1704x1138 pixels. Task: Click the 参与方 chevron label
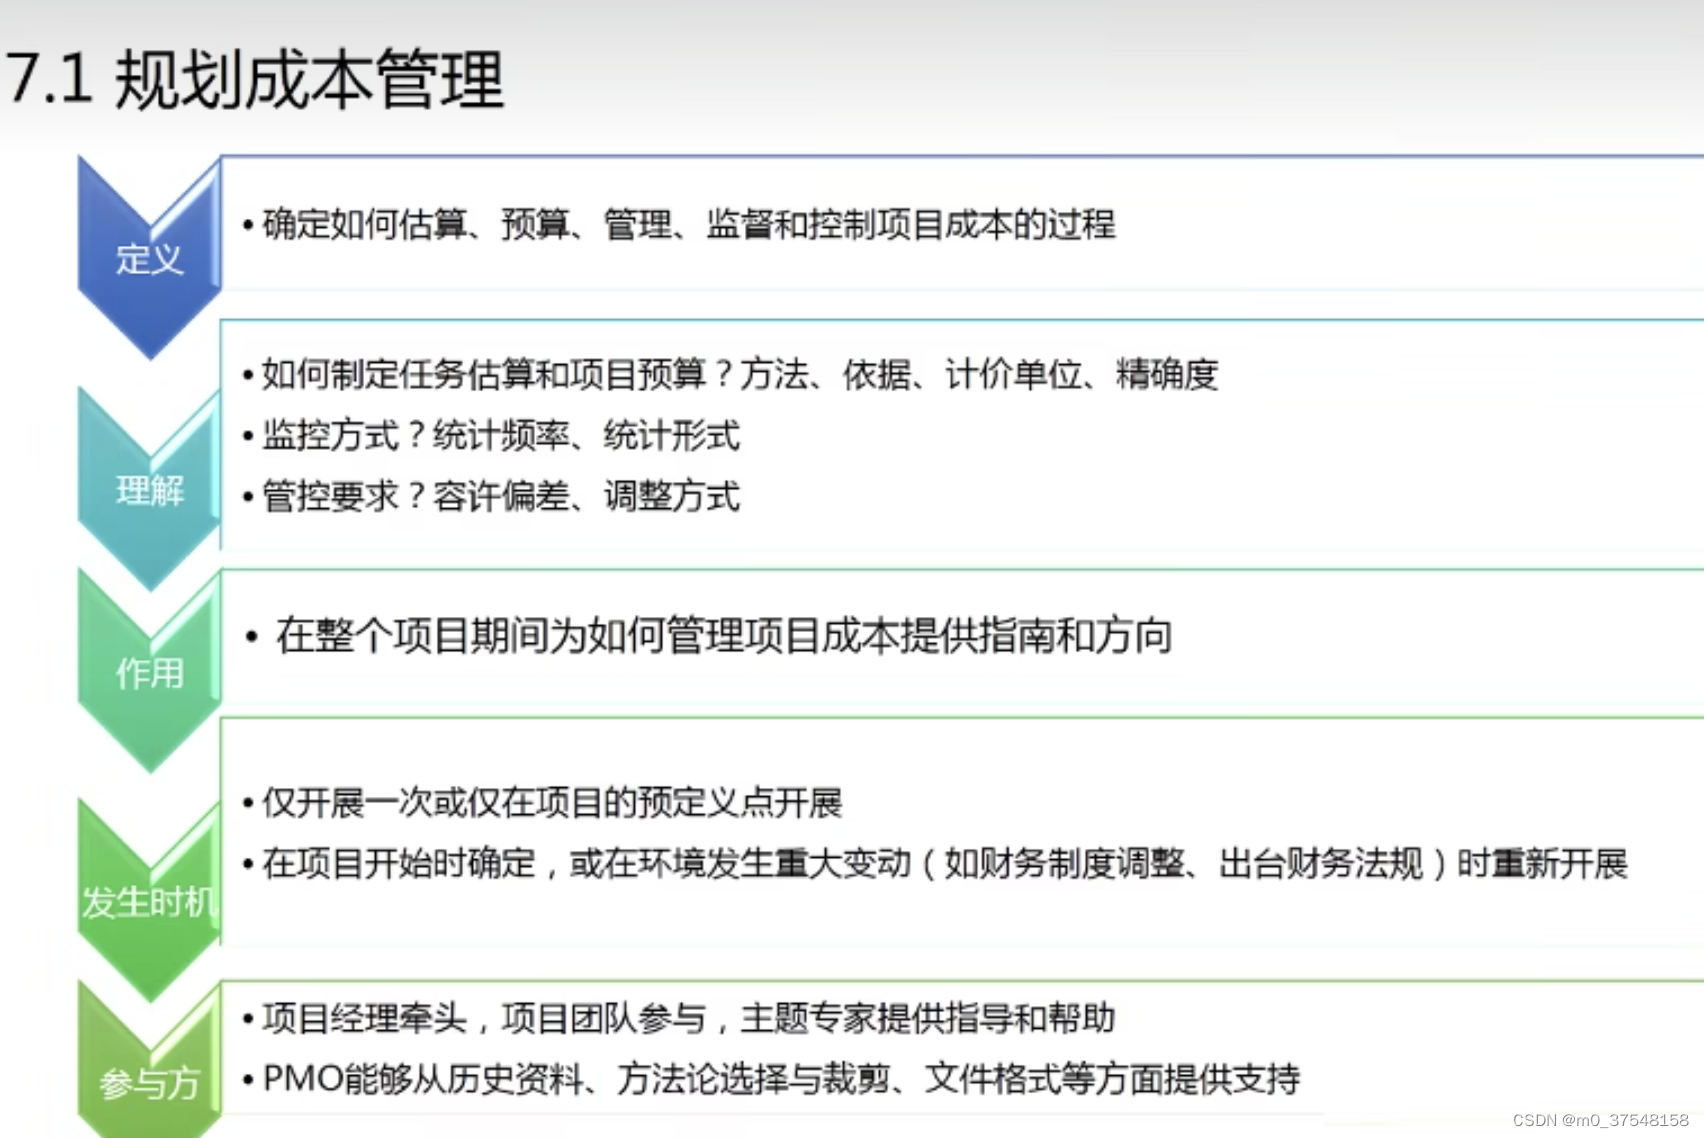coord(149,1083)
